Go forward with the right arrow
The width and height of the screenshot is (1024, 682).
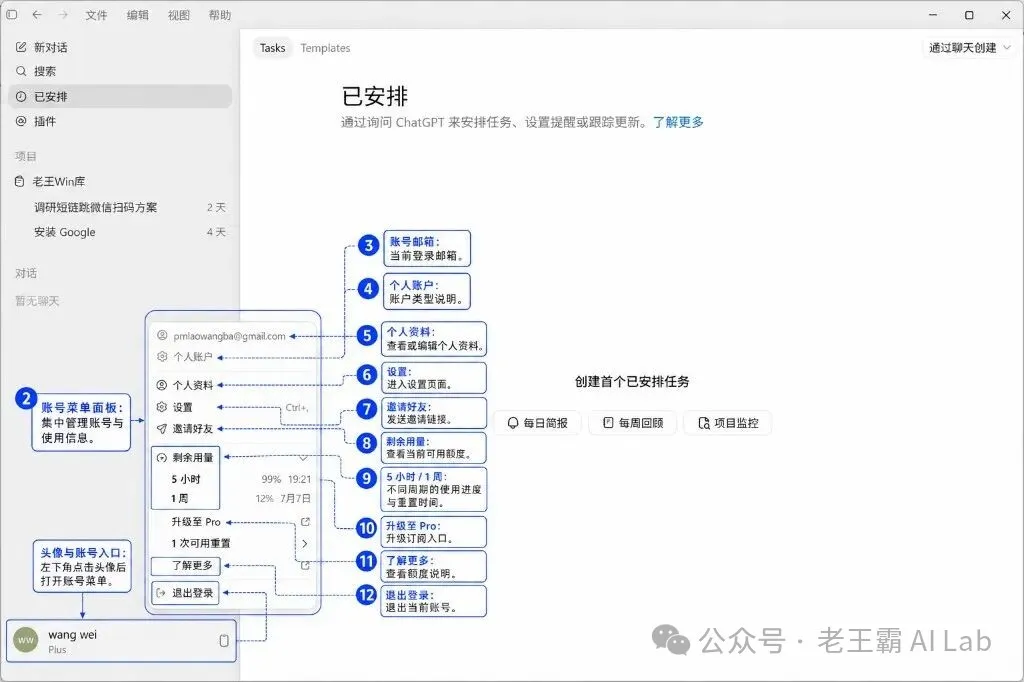coord(63,14)
